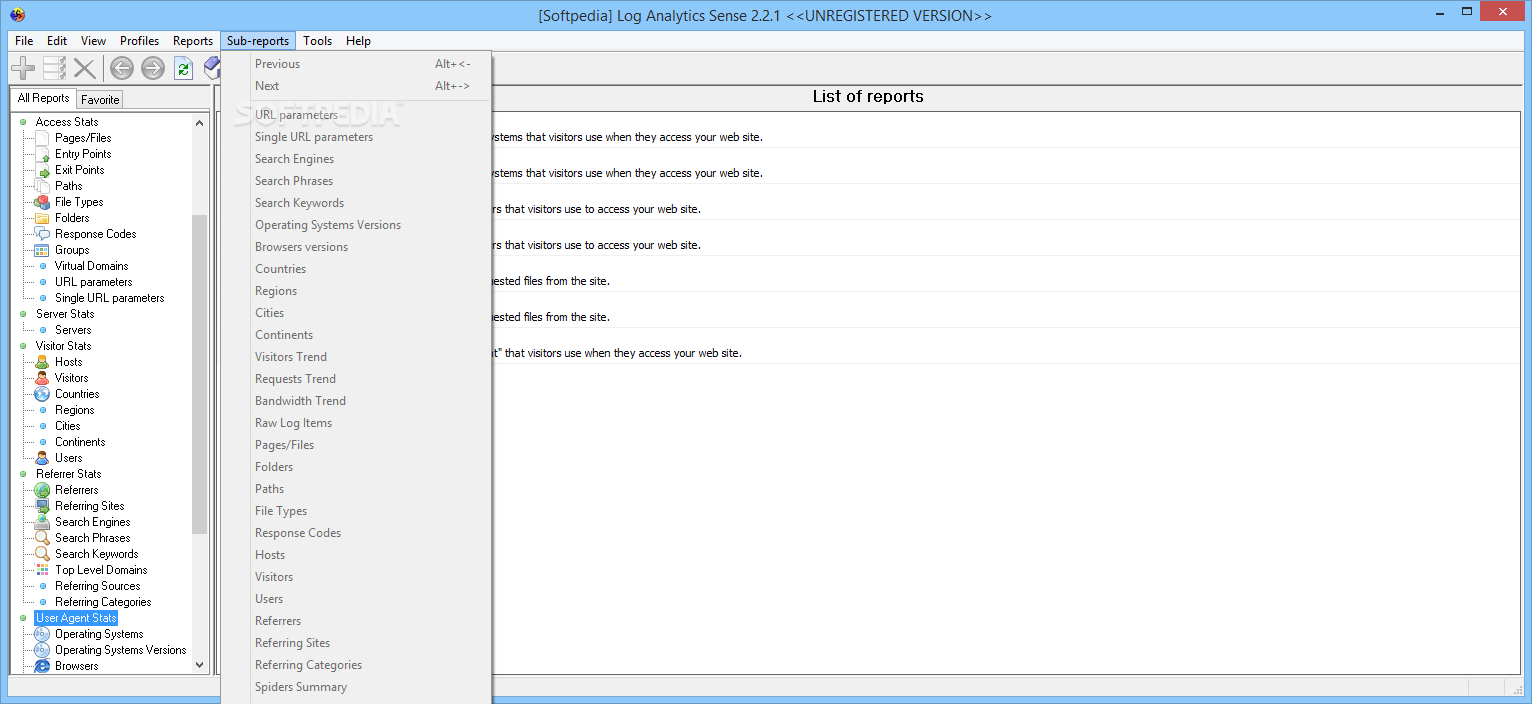This screenshot has height=704, width=1532.
Task: Click the Pages/Files document icon
Action: pos(42,138)
